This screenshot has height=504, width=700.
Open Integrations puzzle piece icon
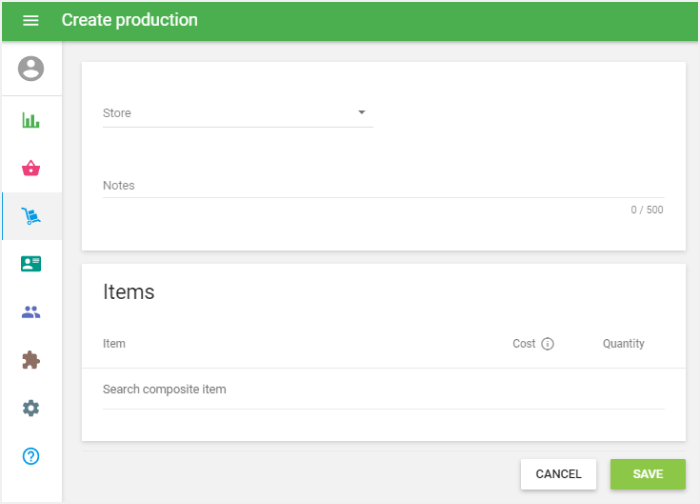point(31,360)
